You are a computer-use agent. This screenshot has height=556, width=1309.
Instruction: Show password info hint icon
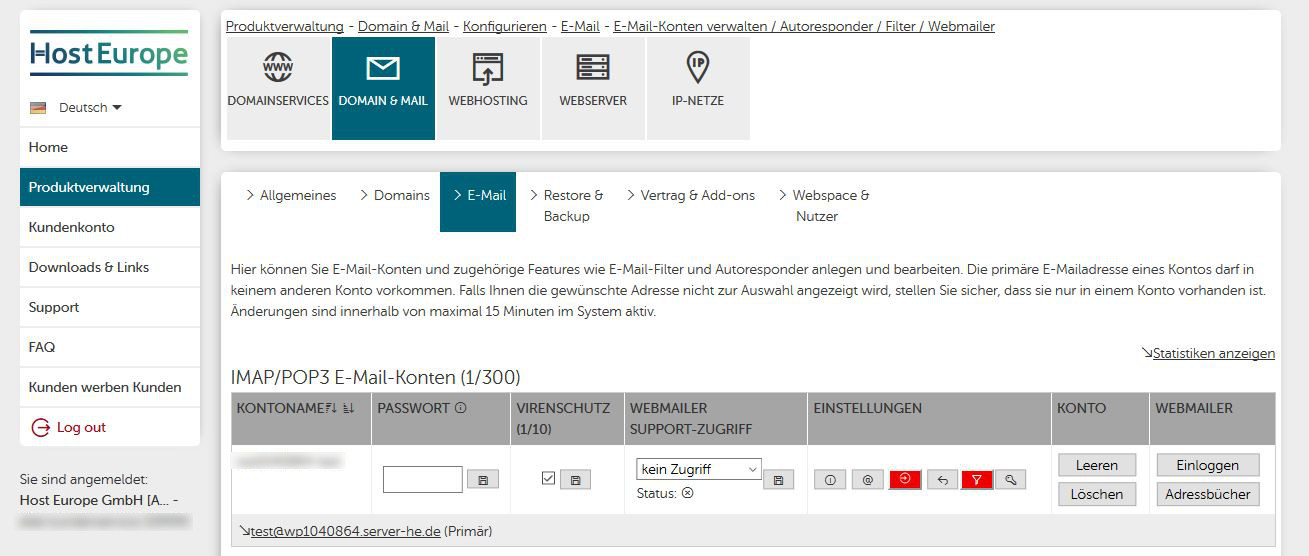click(461, 408)
